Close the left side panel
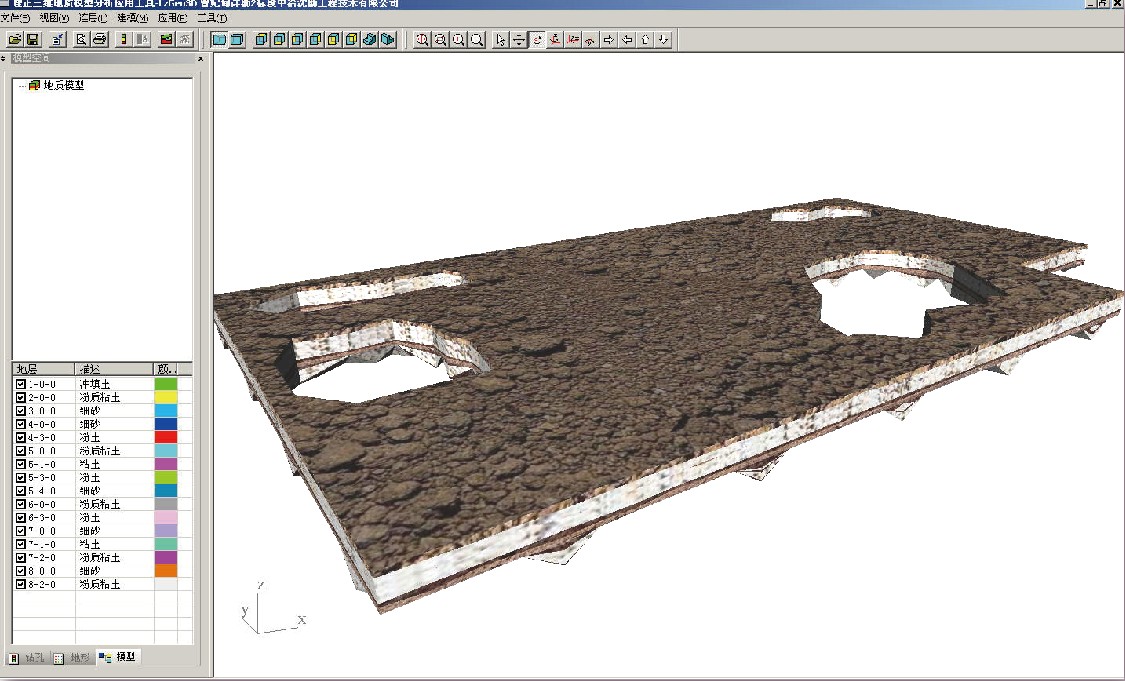 tap(200, 59)
